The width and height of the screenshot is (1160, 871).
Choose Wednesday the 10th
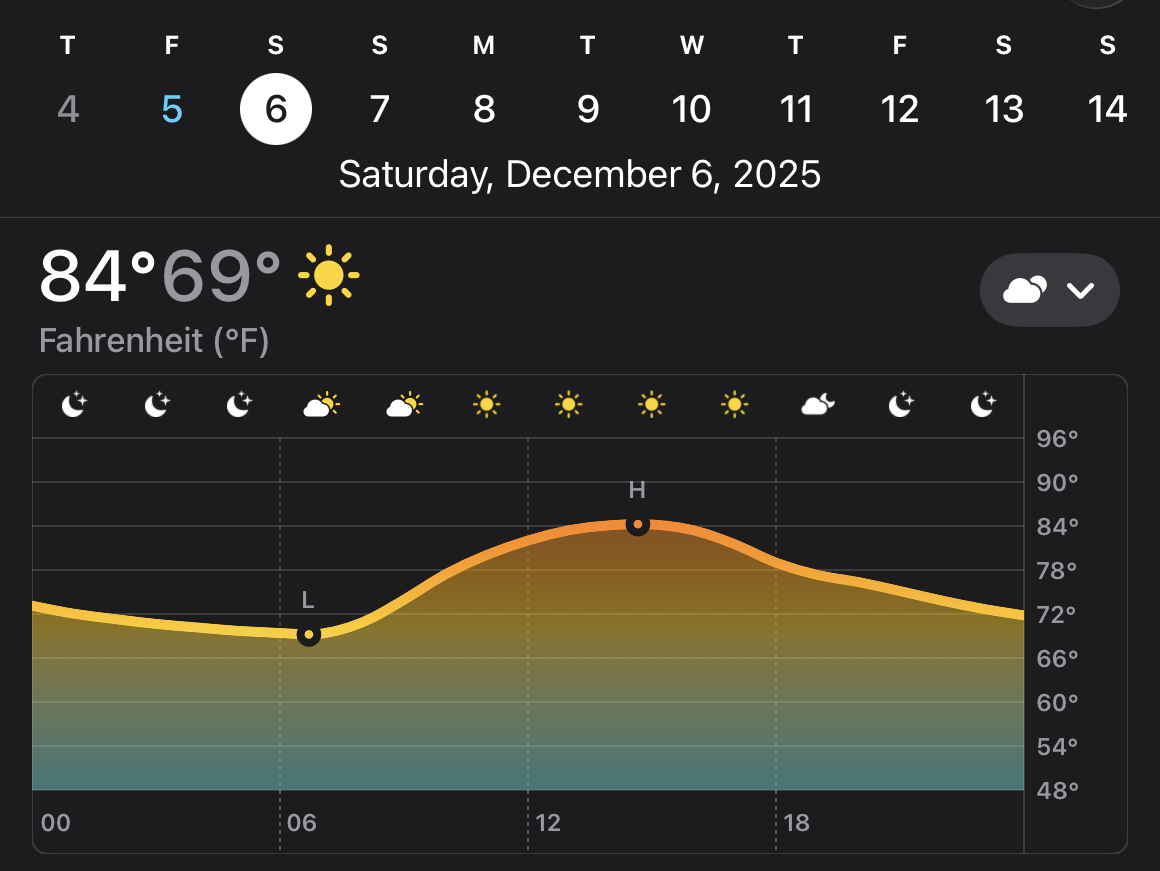692,109
